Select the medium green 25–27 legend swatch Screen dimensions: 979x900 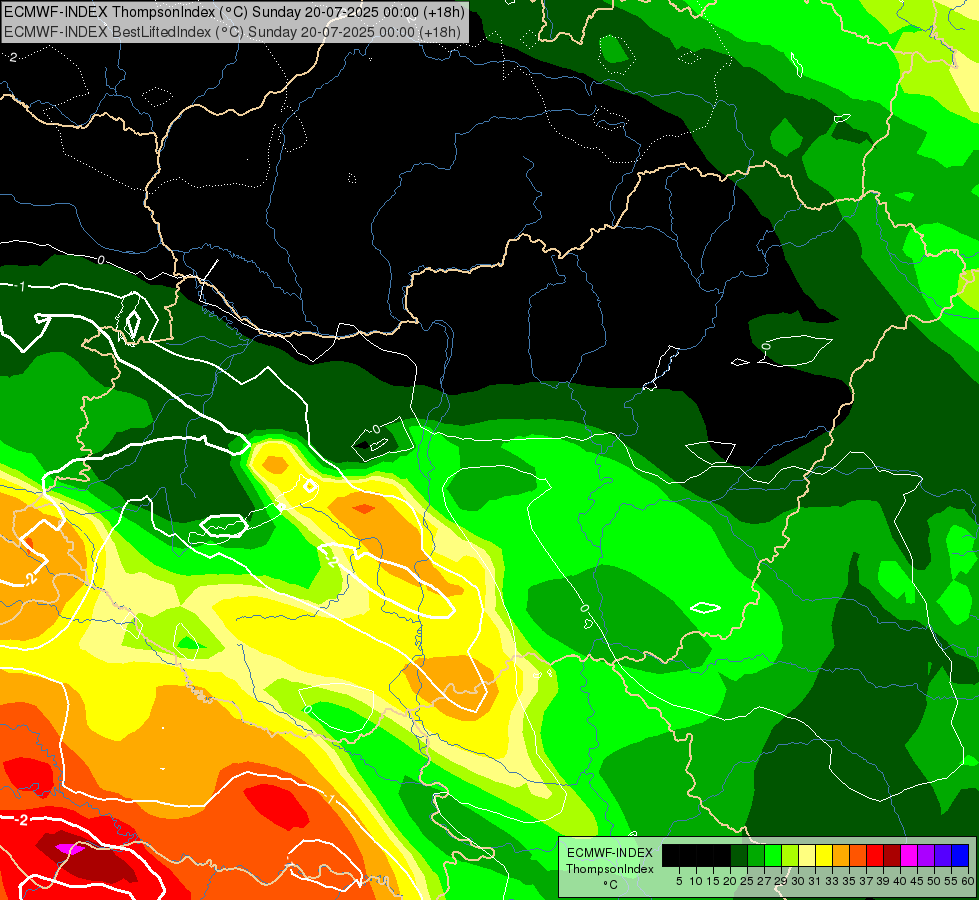pyautogui.click(x=756, y=856)
